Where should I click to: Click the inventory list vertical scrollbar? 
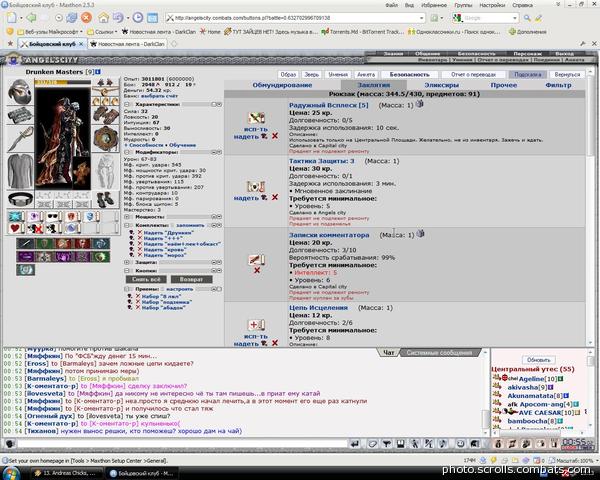590,207
